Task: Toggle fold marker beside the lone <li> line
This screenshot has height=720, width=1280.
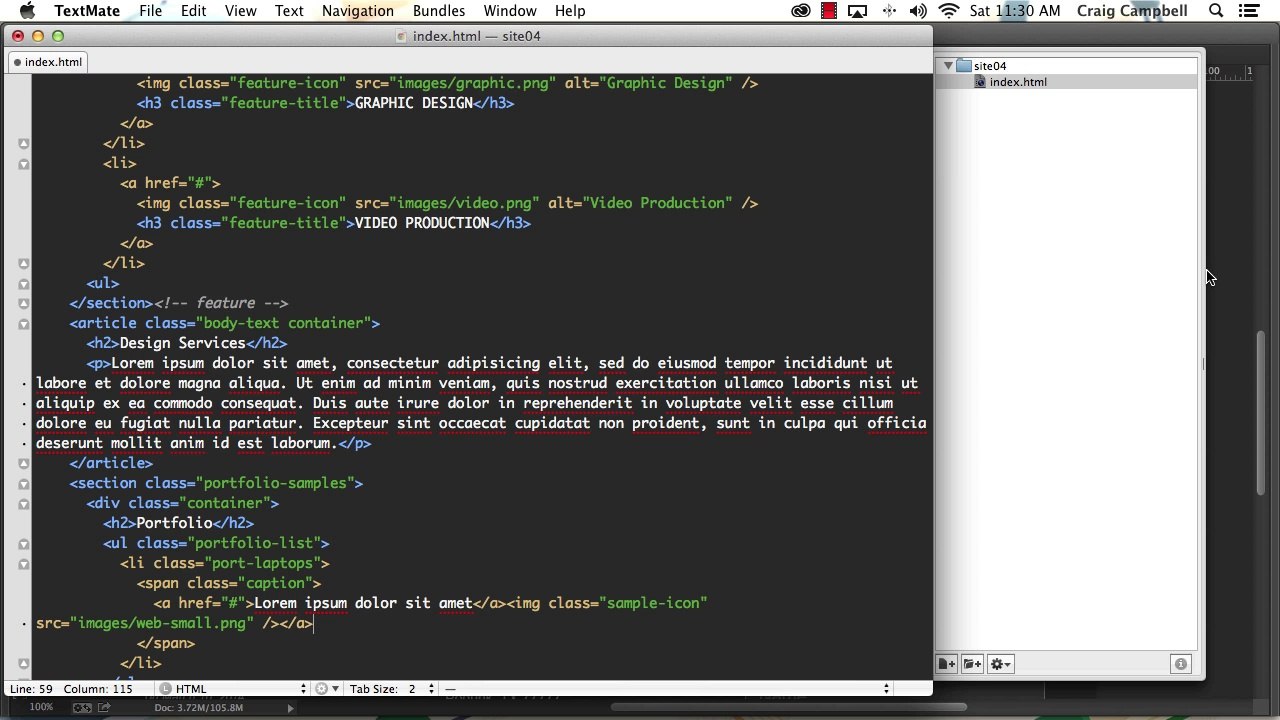Action: (23, 163)
